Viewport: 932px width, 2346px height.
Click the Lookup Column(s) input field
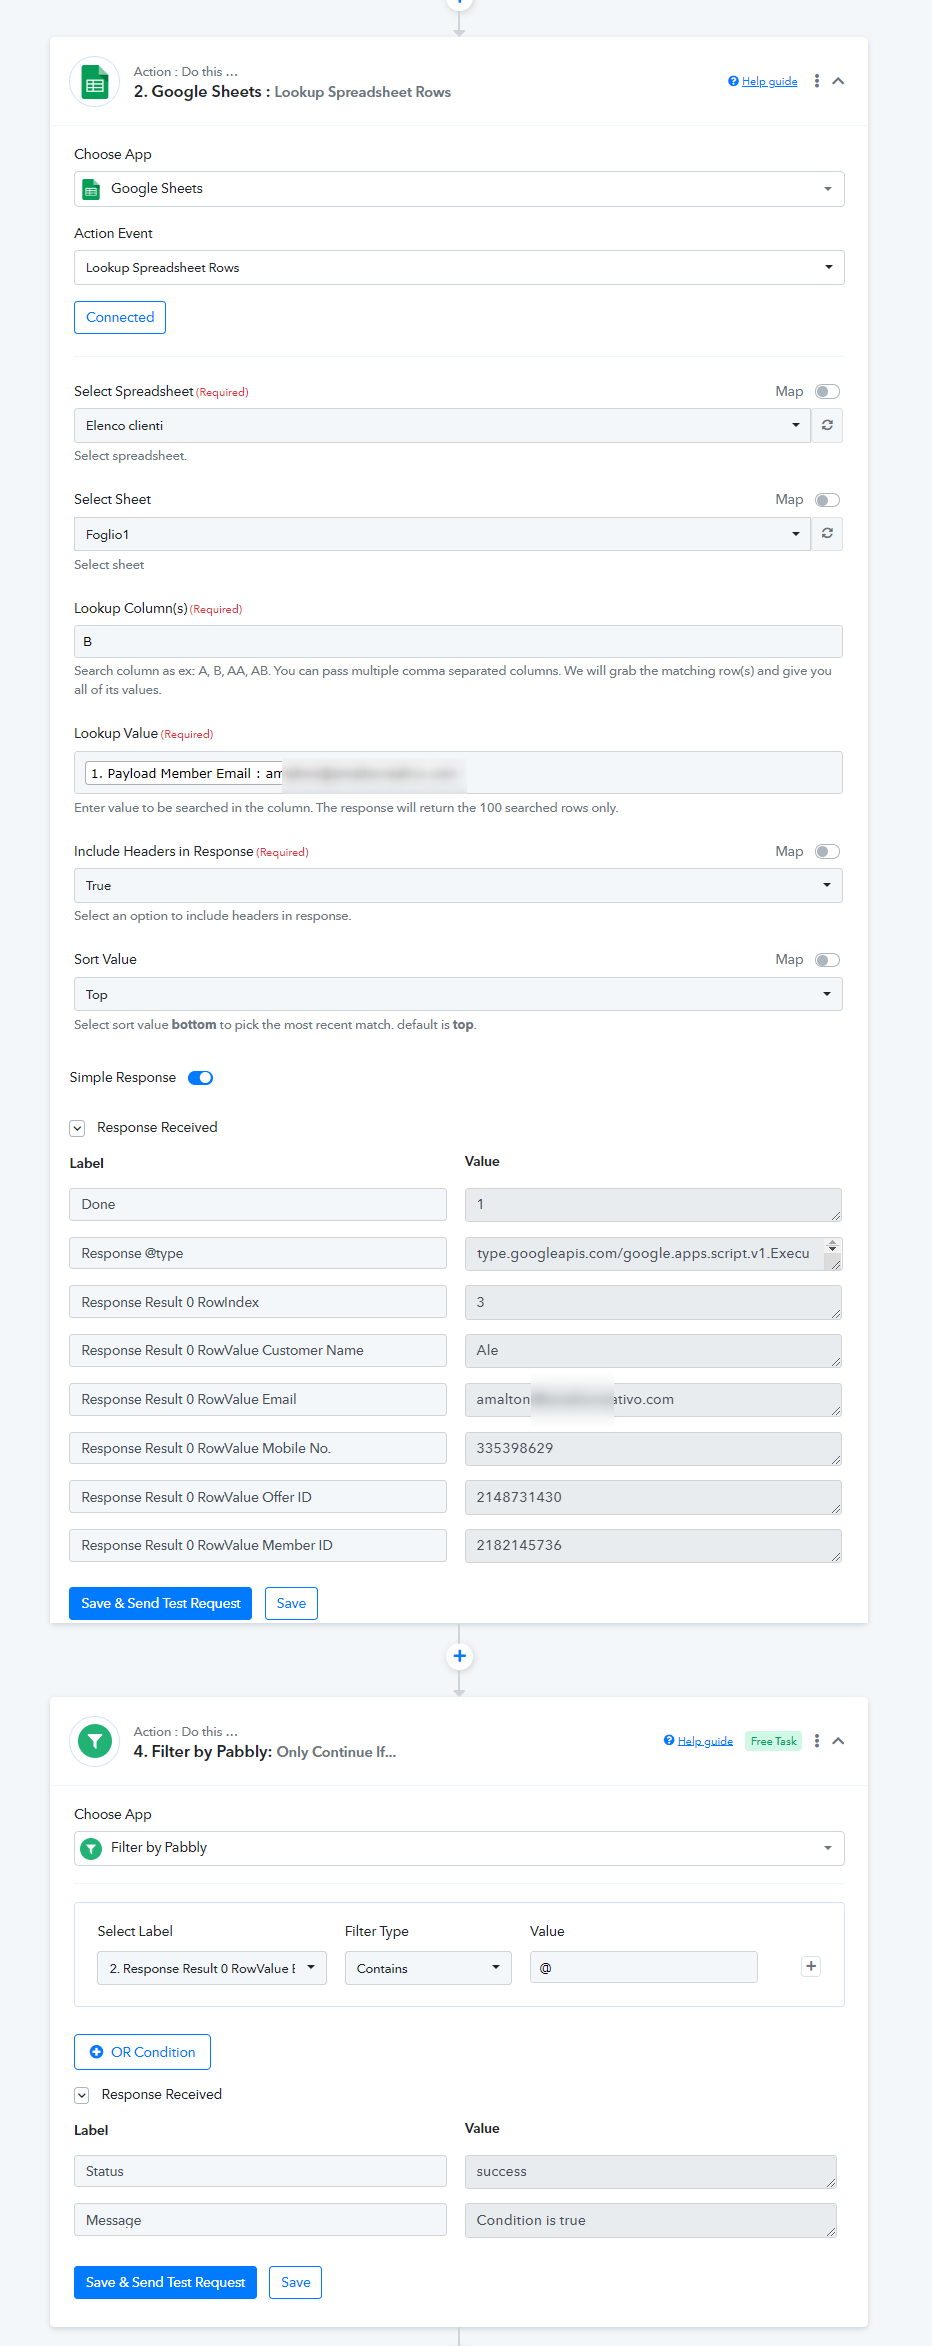[458, 641]
